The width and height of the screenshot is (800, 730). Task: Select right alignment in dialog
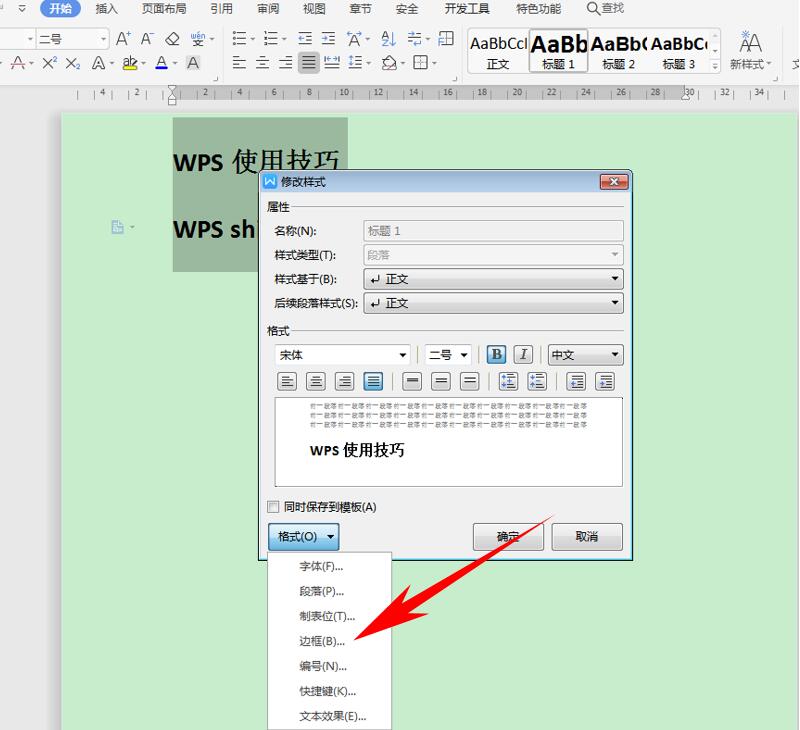344,382
